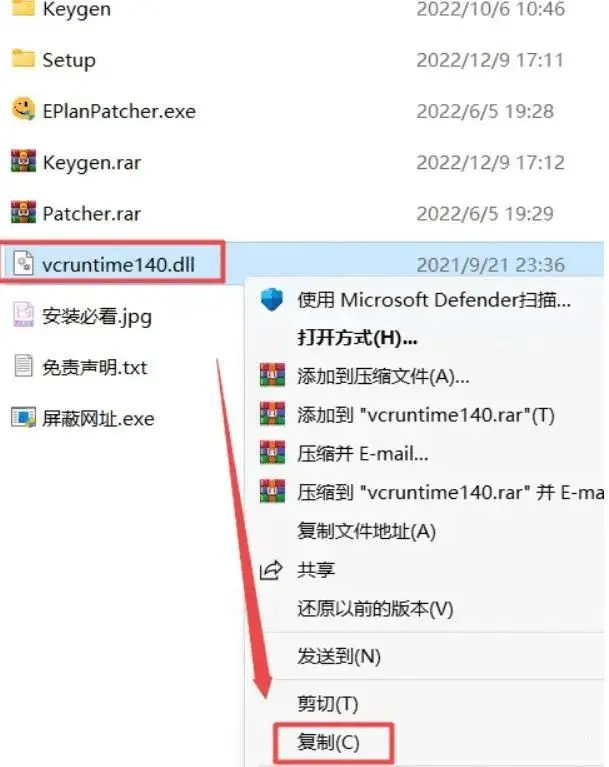Select the Patcher.rar archive icon
The height and width of the screenshot is (767, 609).
click(x=23, y=212)
